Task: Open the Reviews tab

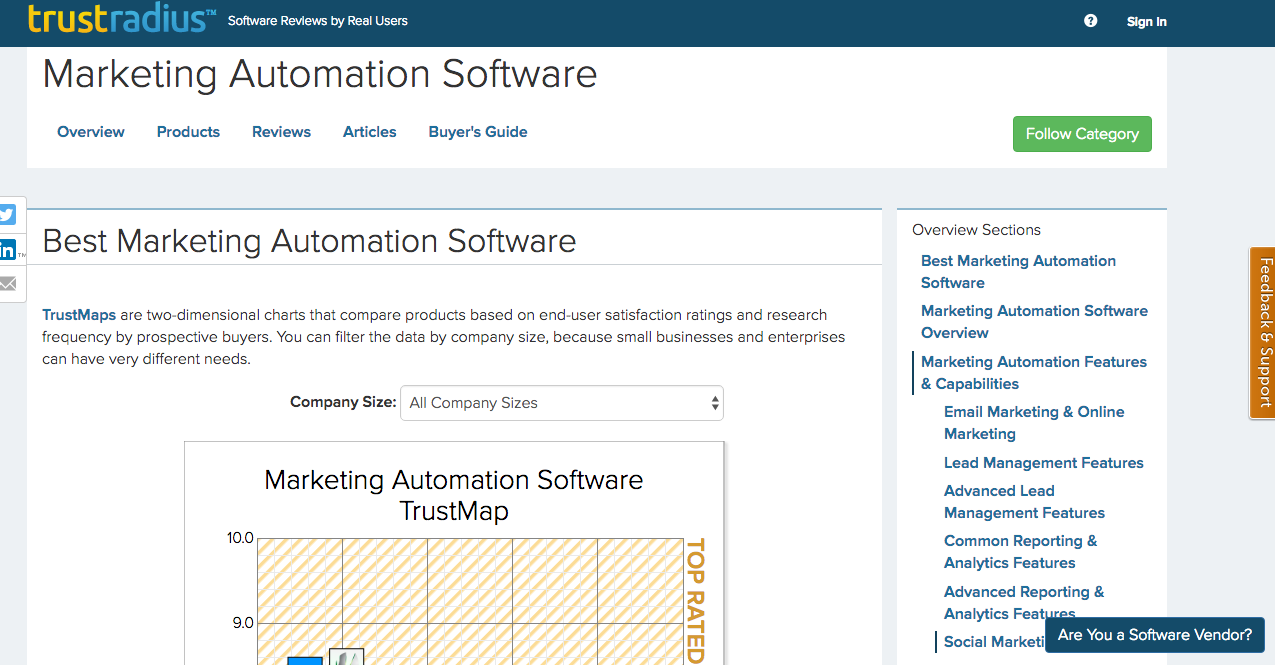Action: pyautogui.click(x=281, y=132)
